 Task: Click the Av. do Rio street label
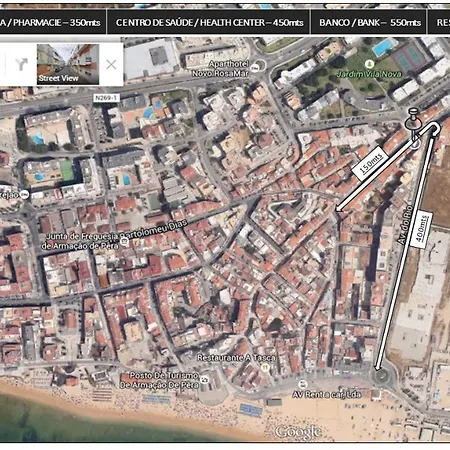tap(405, 225)
